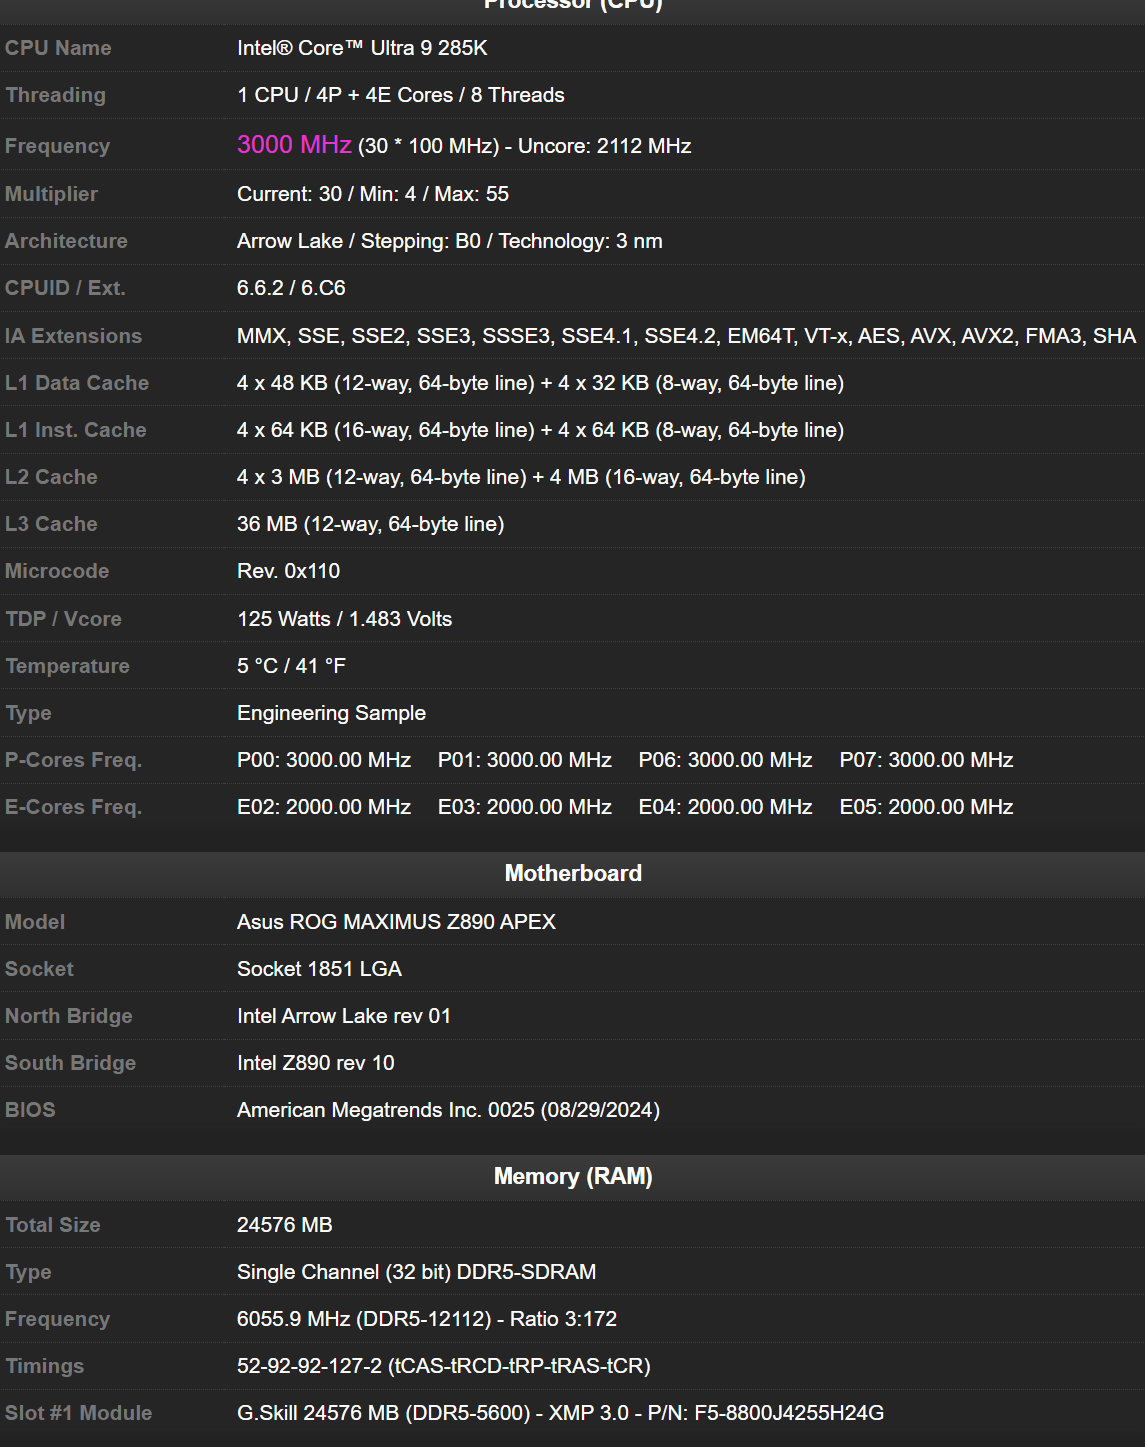Click the L3 Cache value 36 MB
Screen dimensions: 1145x1447
pyautogui.click(x=370, y=524)
